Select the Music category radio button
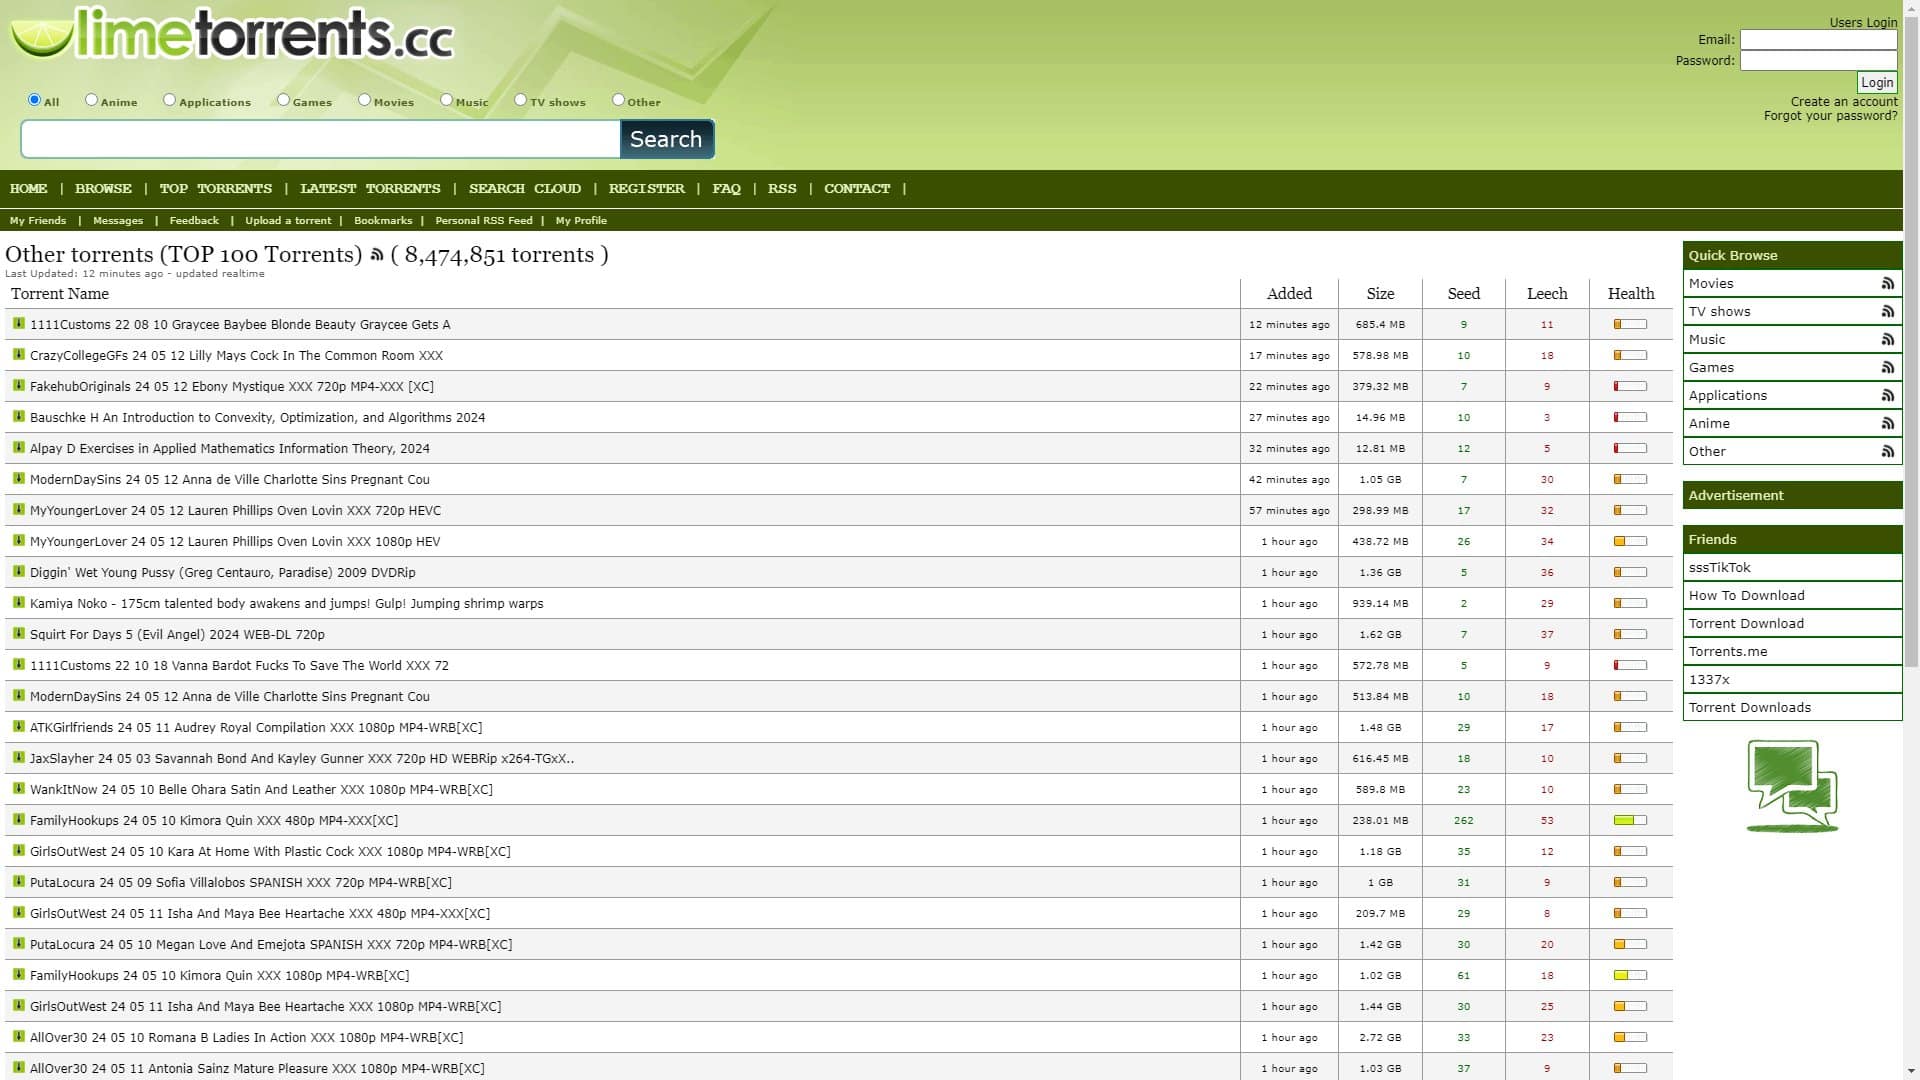The image size is (1920, 1080). (x=446, y=100)
